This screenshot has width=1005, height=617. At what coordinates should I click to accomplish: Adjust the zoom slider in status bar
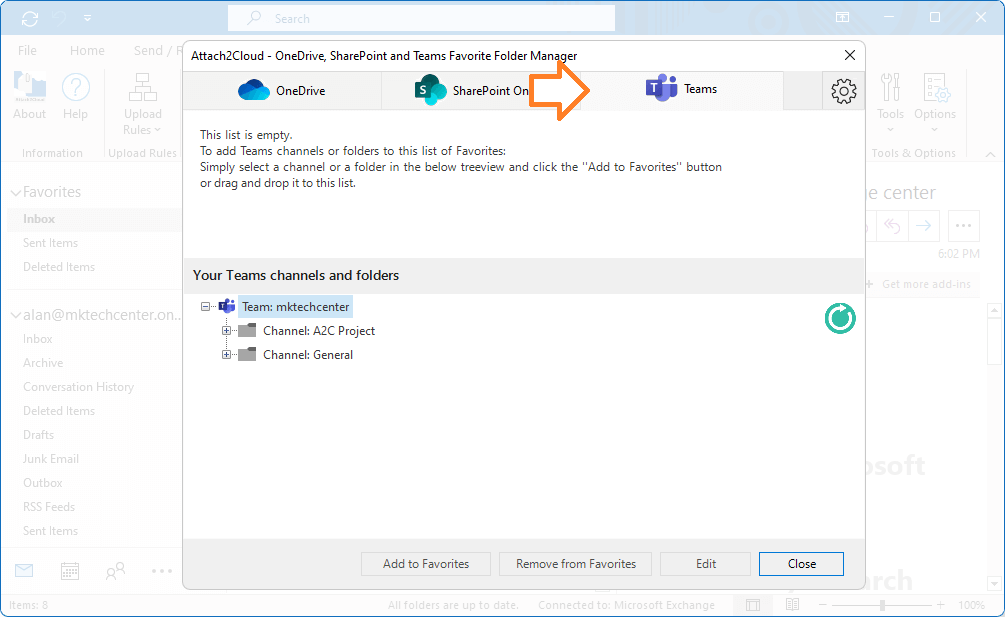(884, 604)
